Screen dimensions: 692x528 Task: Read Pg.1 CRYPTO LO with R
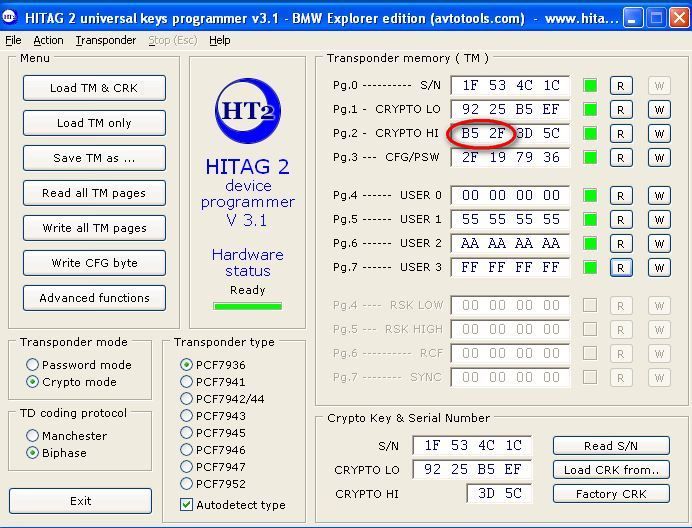[x=621, y=109]
